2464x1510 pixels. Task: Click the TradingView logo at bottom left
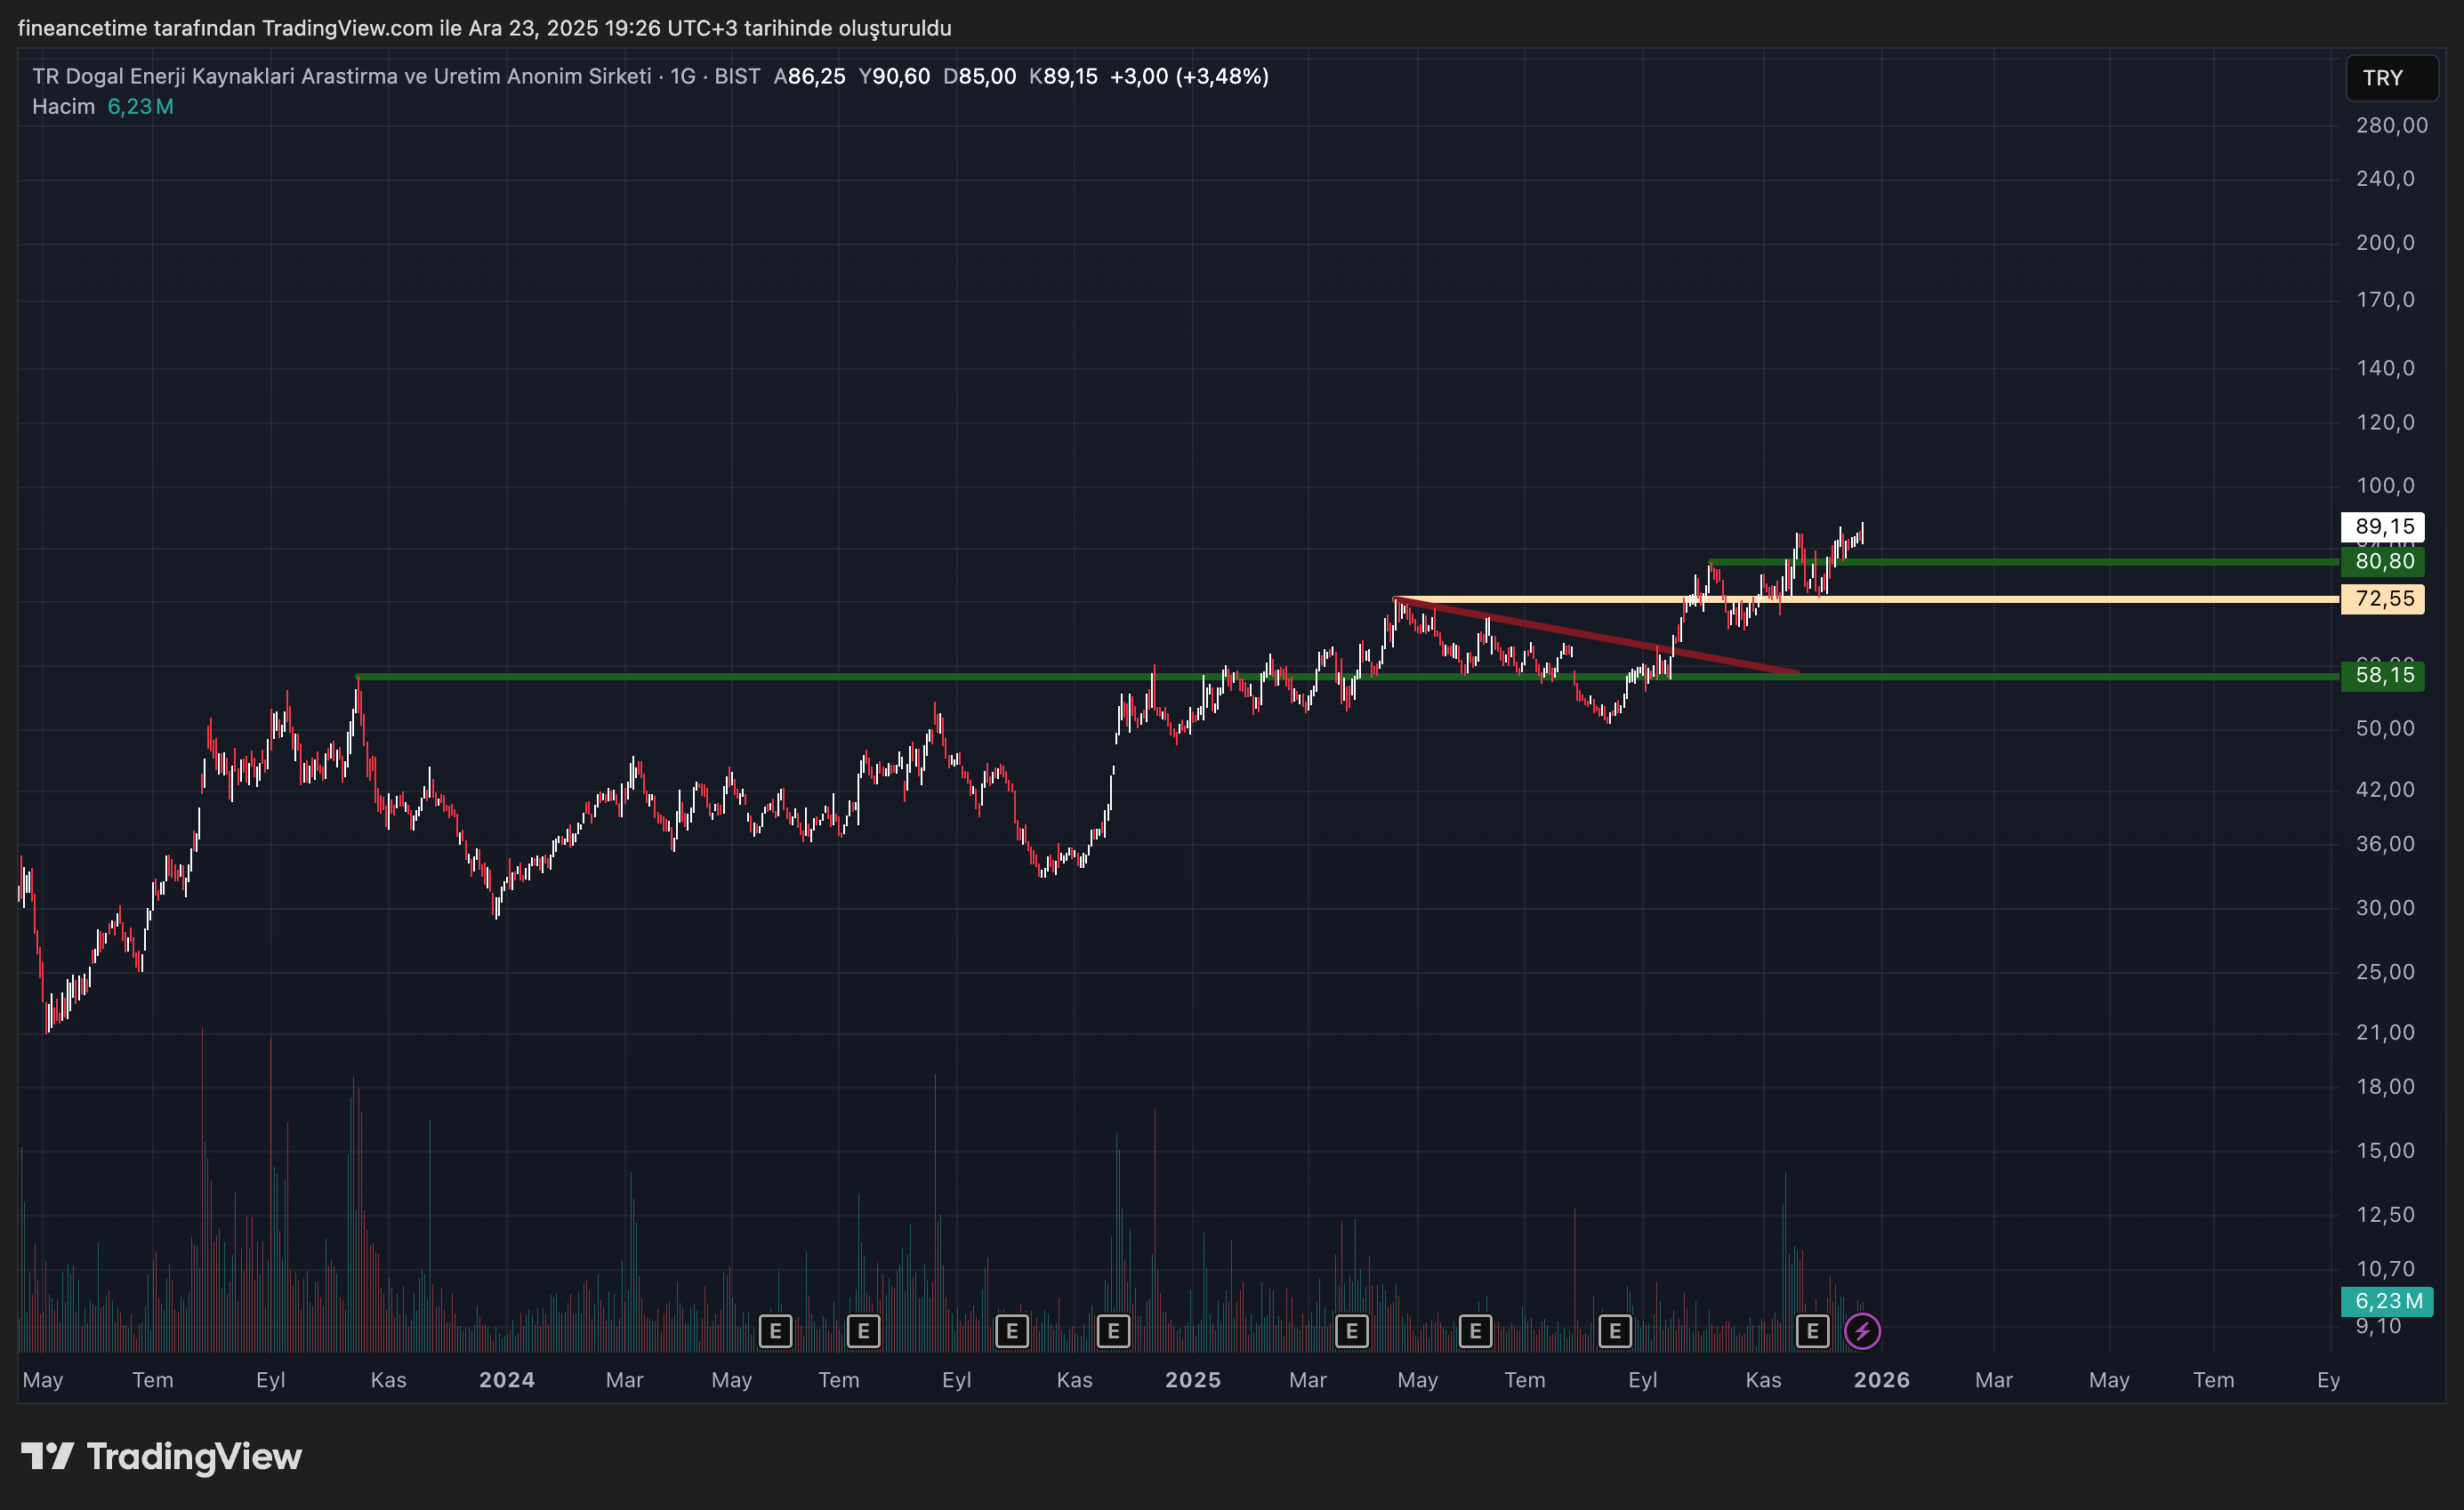point(162,1456)
